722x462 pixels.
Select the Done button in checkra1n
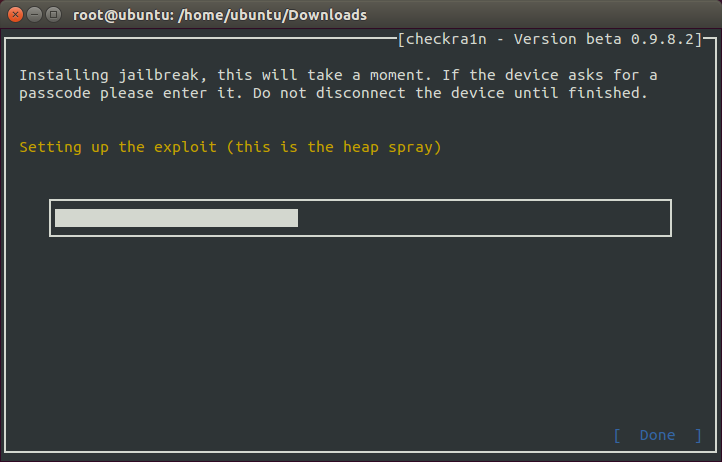(658, 435)
